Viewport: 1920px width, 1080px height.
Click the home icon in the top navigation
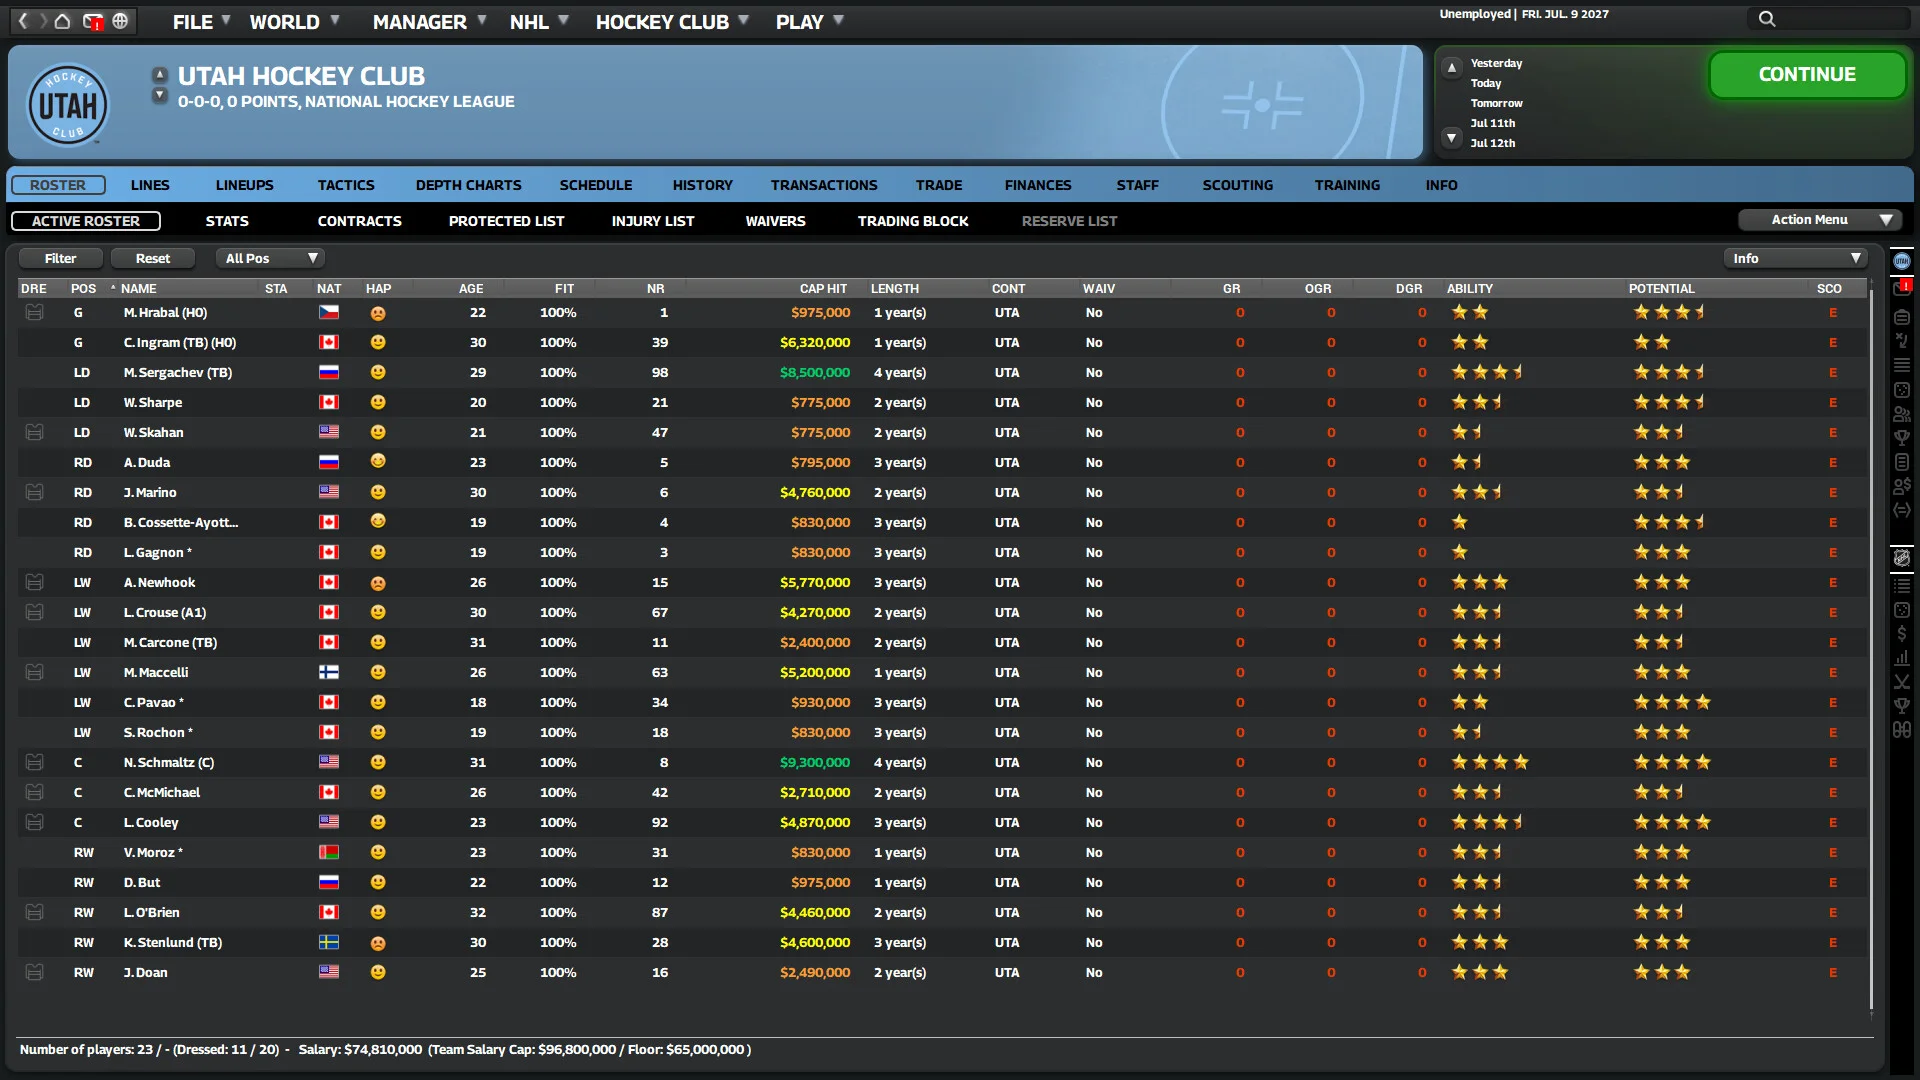(x=62, y=20)
